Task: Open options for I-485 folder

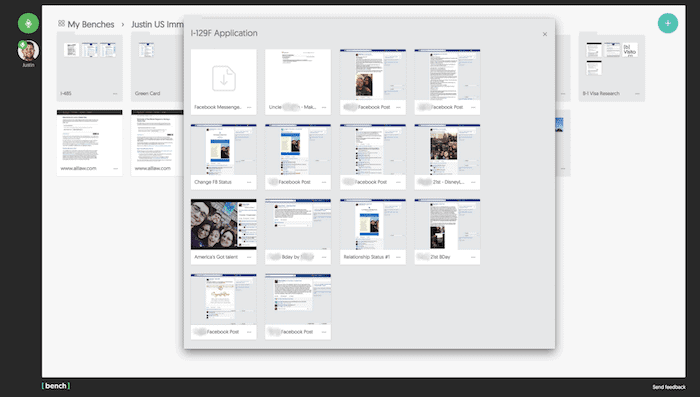Action: 115,94
